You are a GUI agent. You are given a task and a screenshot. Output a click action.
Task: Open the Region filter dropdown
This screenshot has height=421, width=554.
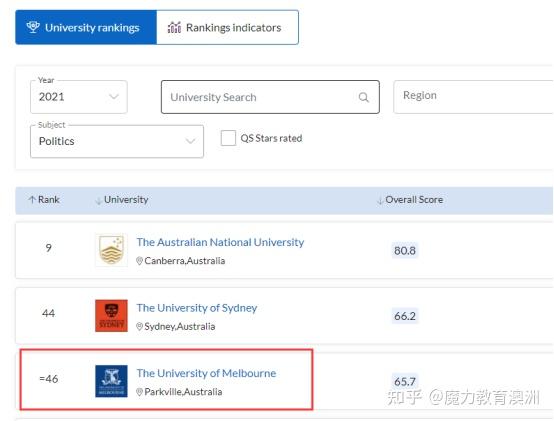click(473, 97)
